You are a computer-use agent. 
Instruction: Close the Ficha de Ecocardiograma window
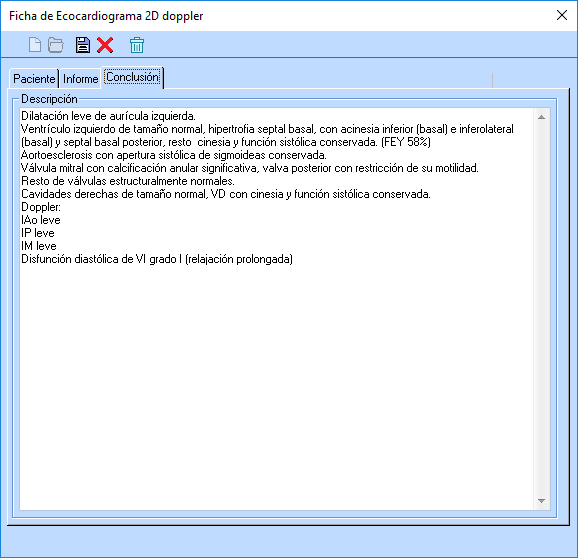tap(562, 15)
